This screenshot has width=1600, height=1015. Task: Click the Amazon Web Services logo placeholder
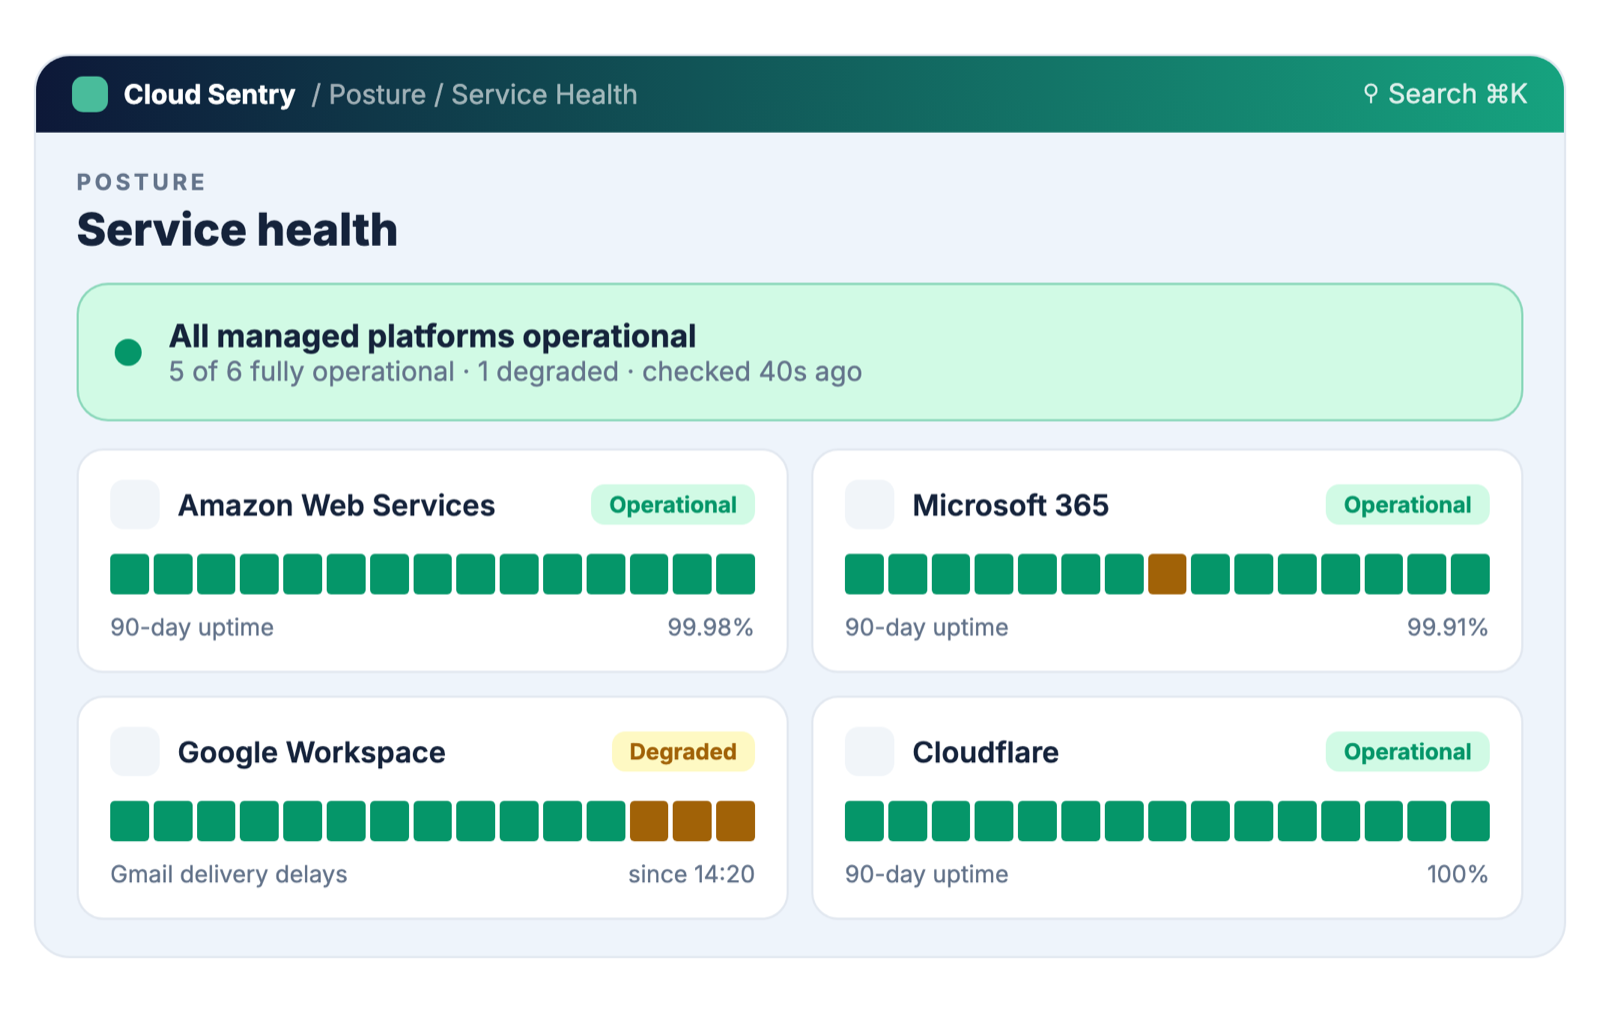pyautogui.click(x=135, y=505)
